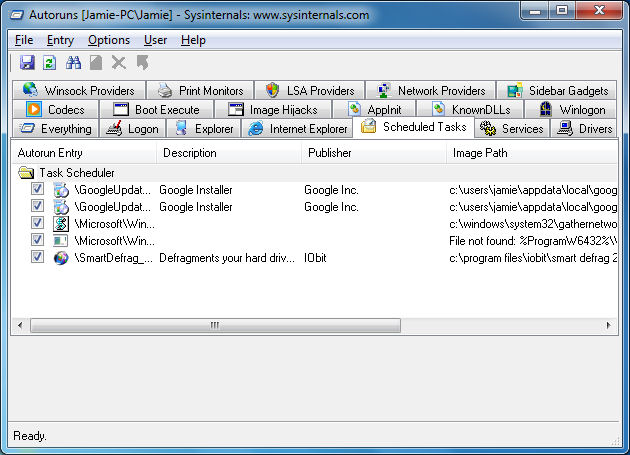Open the Options menu
Viewport: 630px width, 455px height.
pyautogui.click(x=109, y=40)
